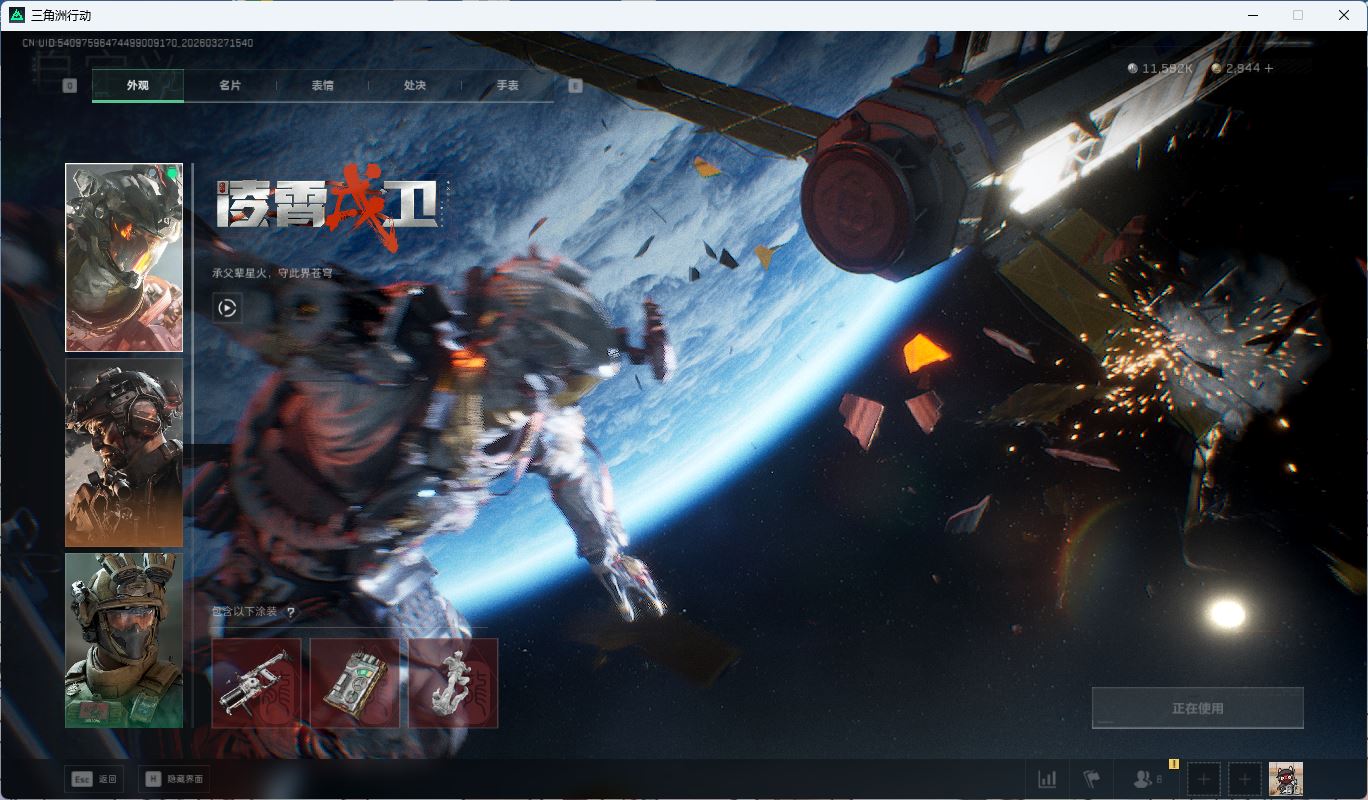1368x800 pixels.
Task: Click the second empty squad slot plus
Action: click(1244, 779)
